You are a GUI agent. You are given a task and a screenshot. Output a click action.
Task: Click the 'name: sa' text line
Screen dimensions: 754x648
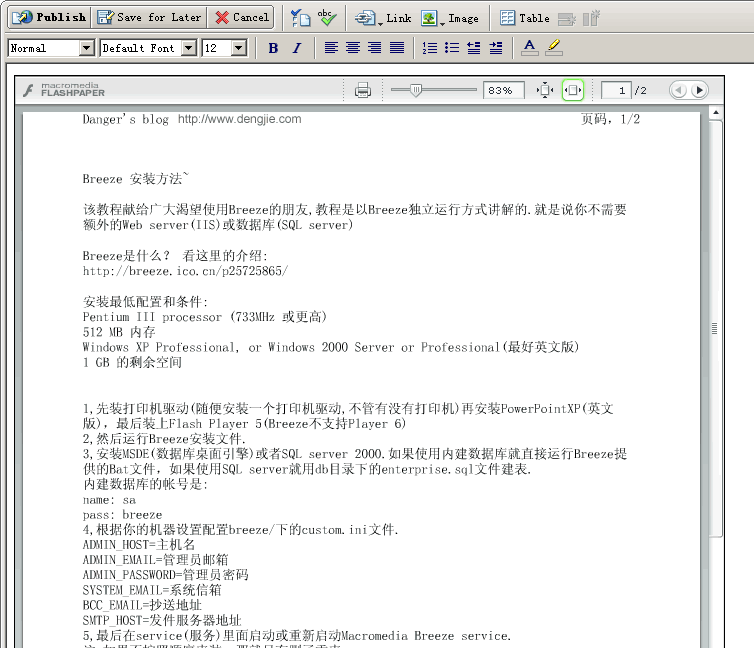tap(109, 500)
